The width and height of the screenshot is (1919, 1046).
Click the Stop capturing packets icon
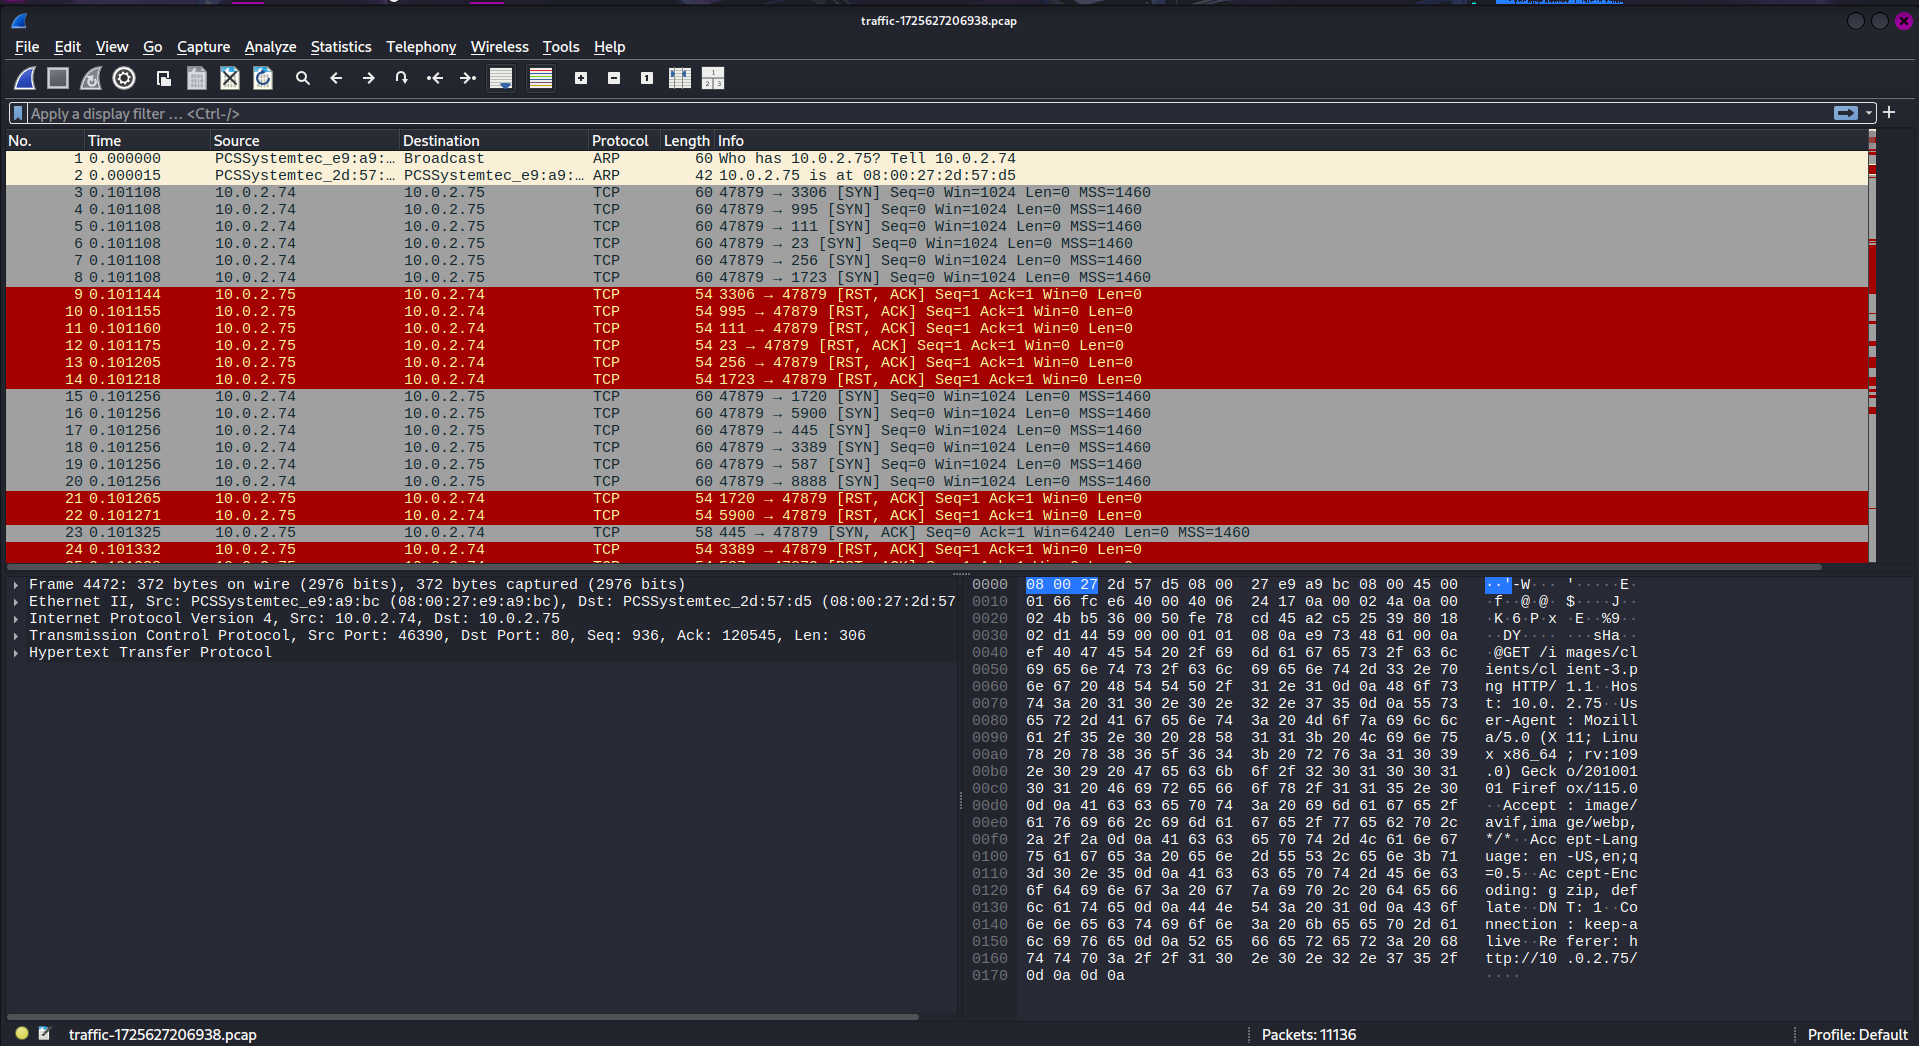point(58,78)
